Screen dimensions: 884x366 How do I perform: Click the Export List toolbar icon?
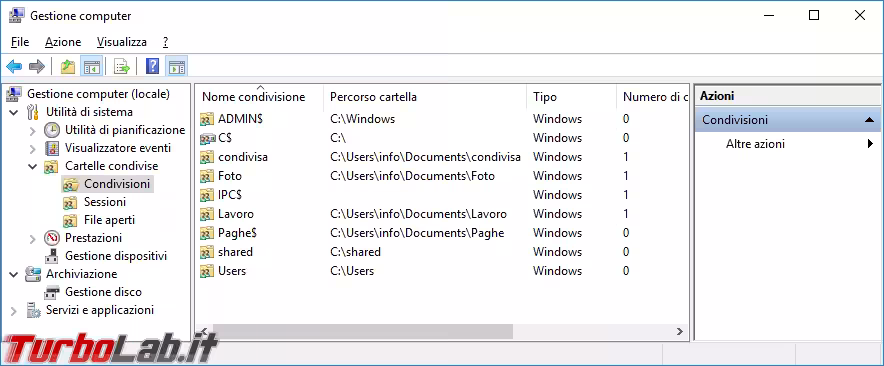pos(122,67)
